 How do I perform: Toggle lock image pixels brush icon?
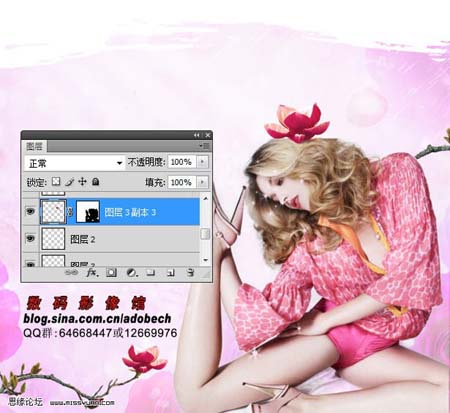click(69, 182)
